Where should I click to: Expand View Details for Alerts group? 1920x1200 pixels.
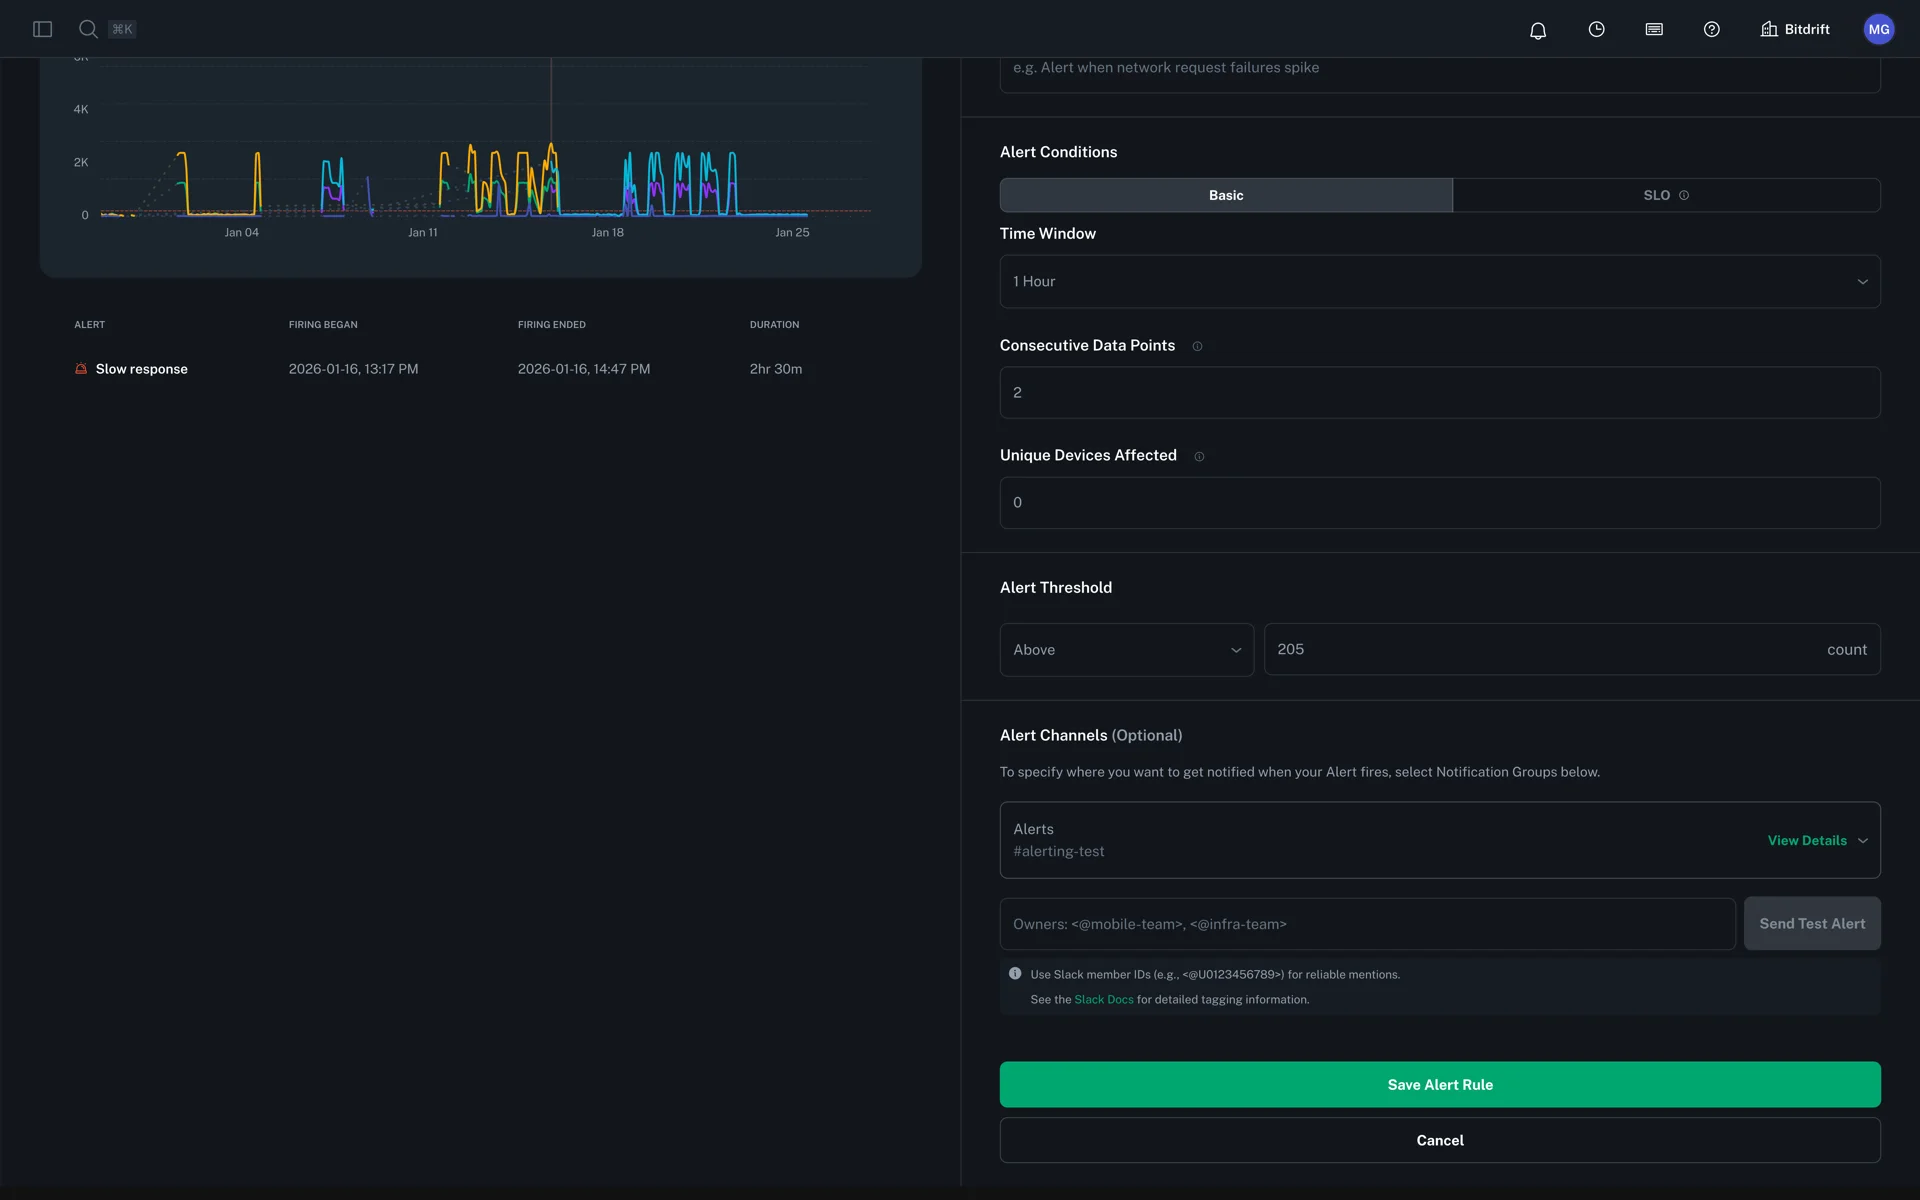point(1816,840)
